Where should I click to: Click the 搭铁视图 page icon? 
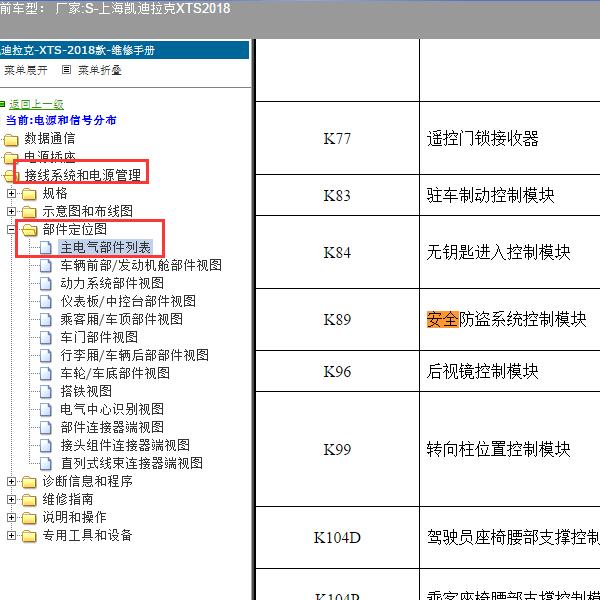coord(46,391)
